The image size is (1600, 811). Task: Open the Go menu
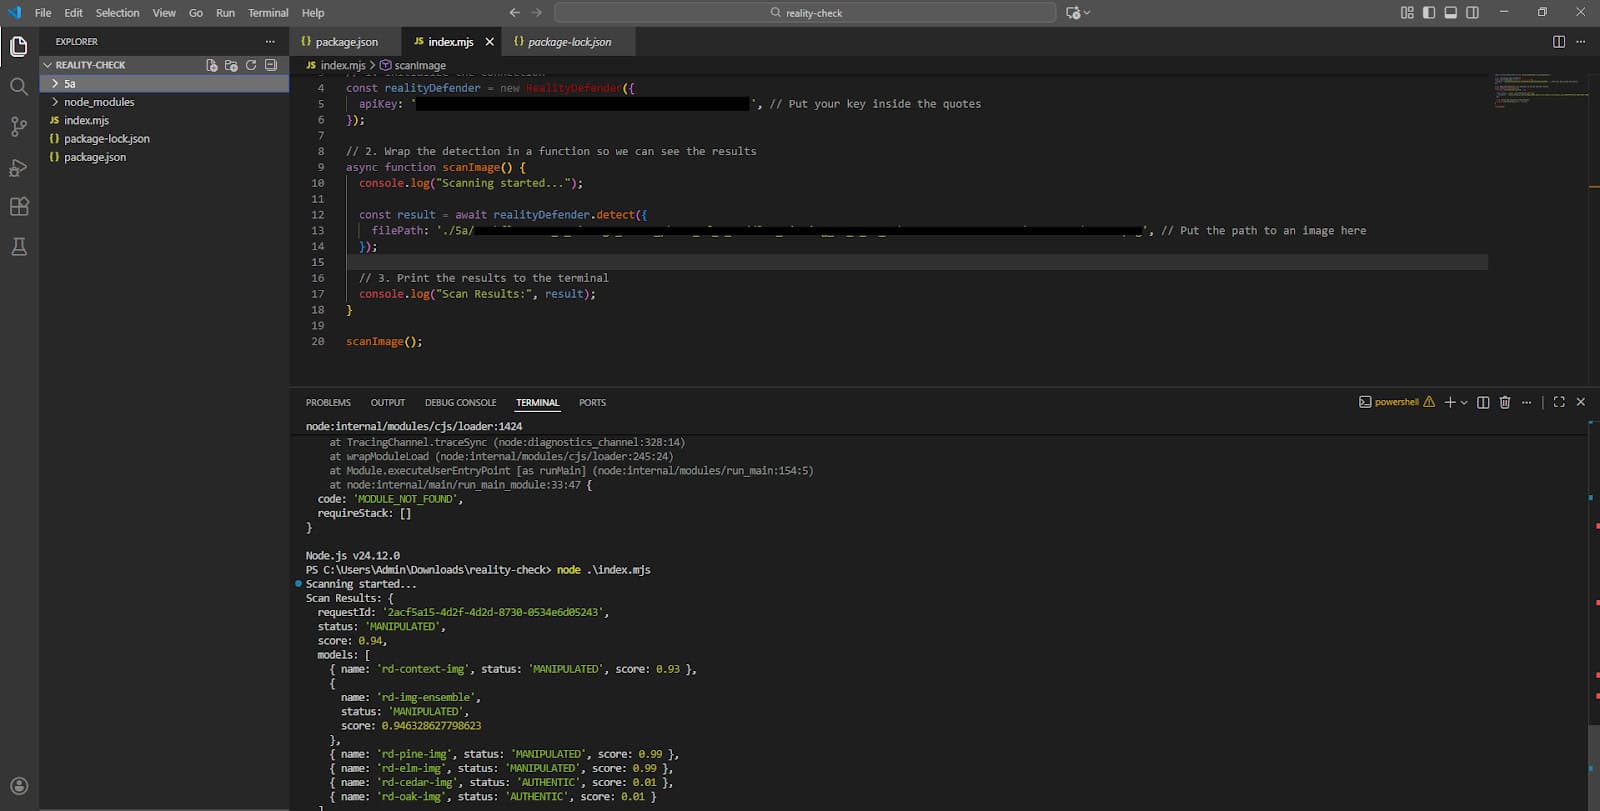pos(196,13)
